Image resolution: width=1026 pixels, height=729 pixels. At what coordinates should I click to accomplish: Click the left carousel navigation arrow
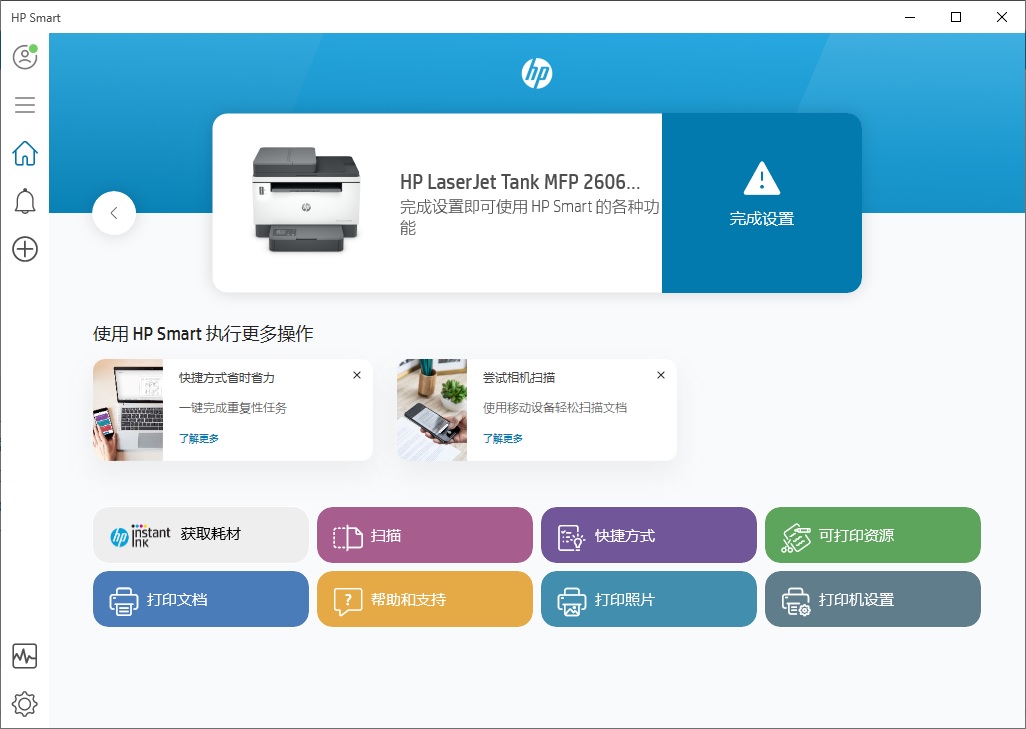[x=113, y=213]
